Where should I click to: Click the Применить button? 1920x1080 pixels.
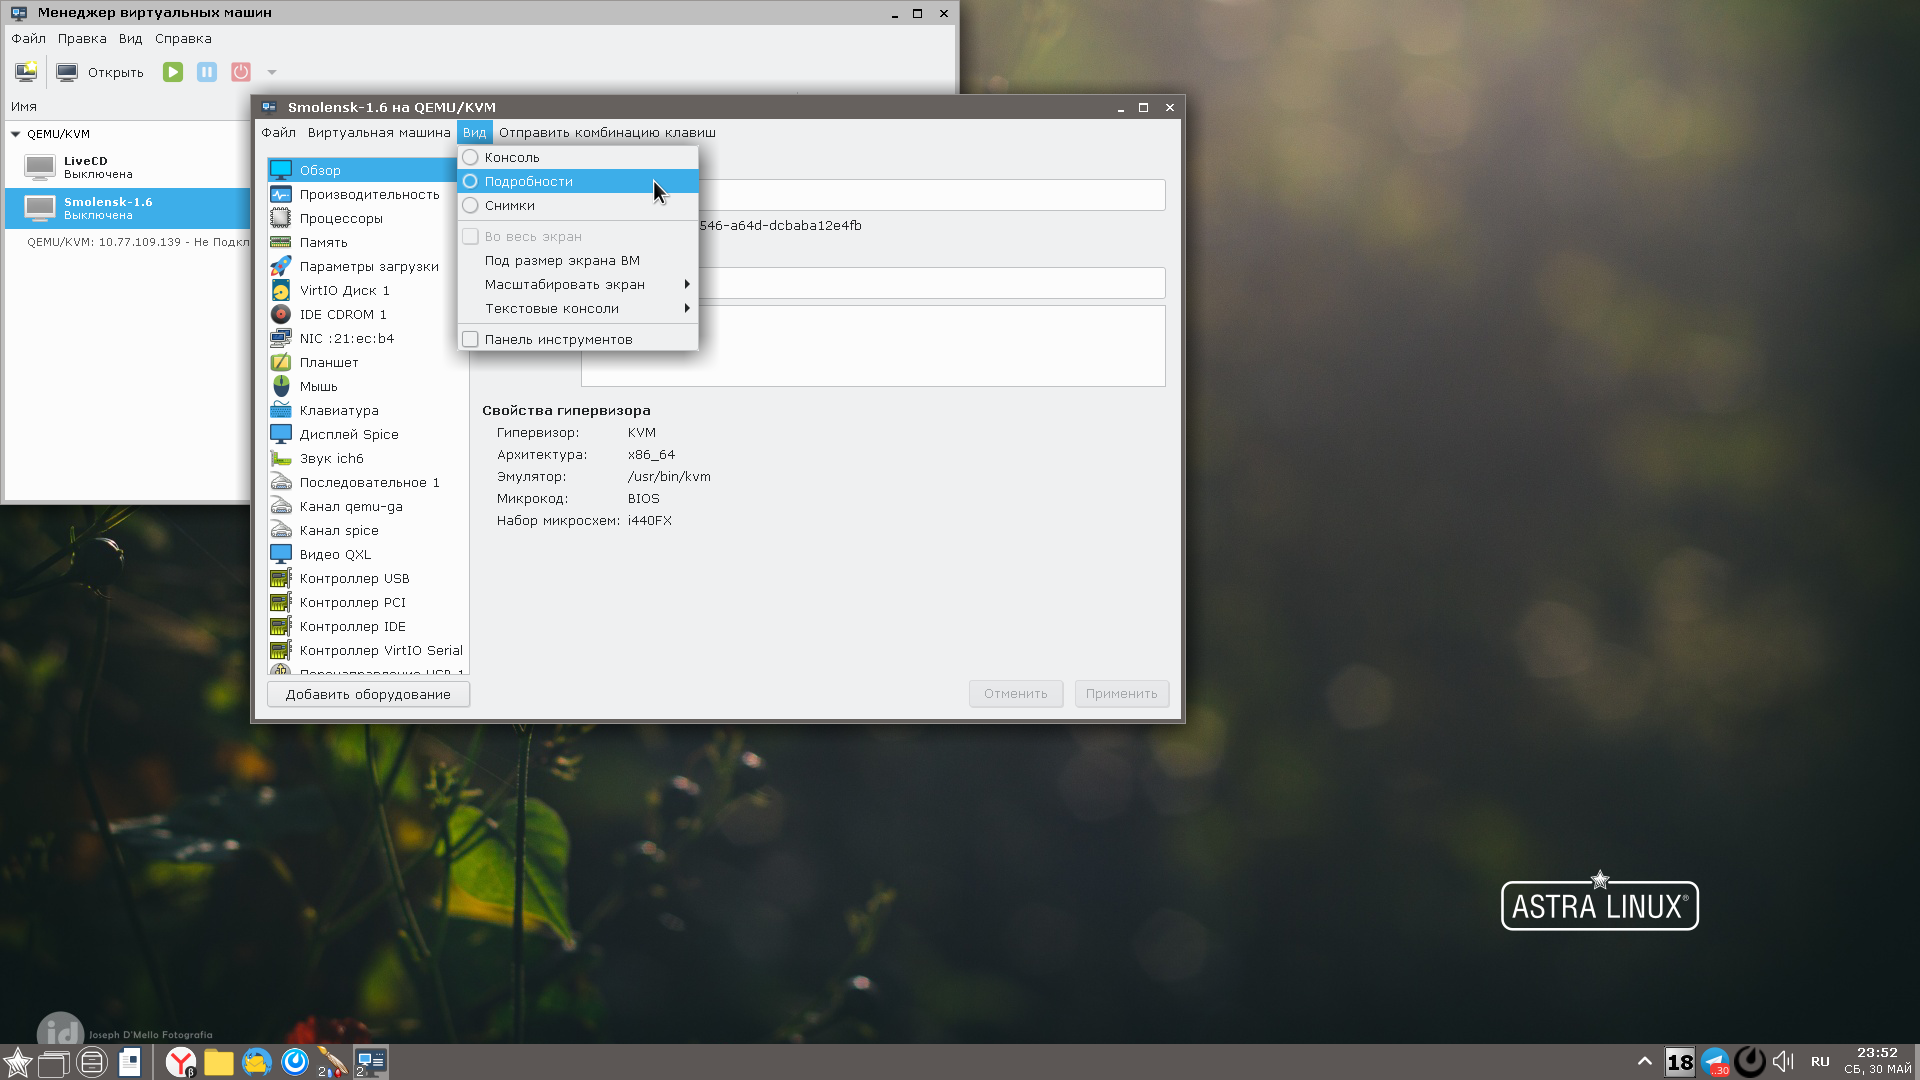pos(1122,693)
